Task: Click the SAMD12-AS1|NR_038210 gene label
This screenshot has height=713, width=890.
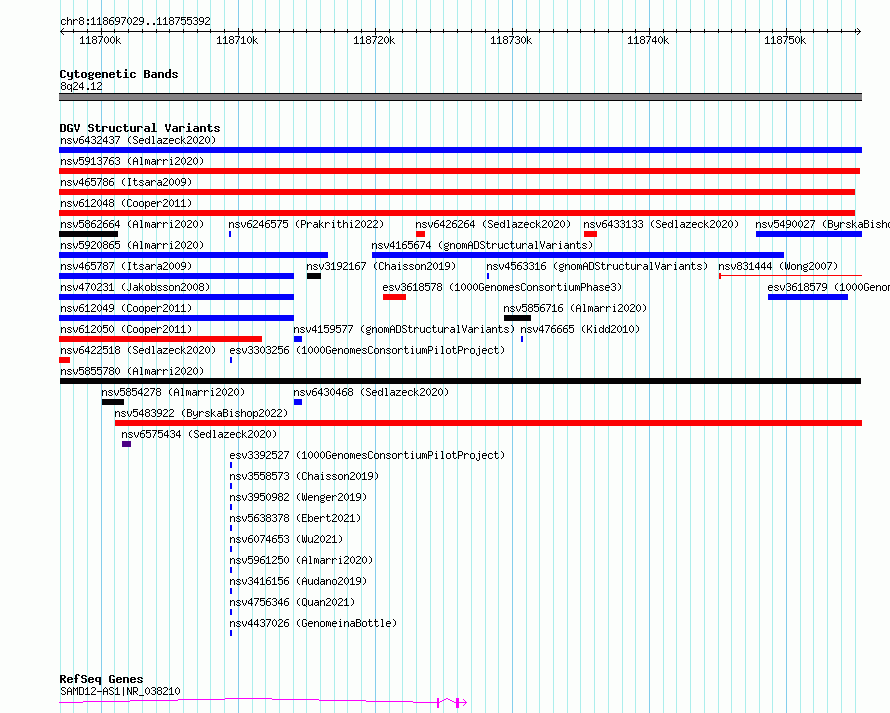Action: click(x=120, y=691)
